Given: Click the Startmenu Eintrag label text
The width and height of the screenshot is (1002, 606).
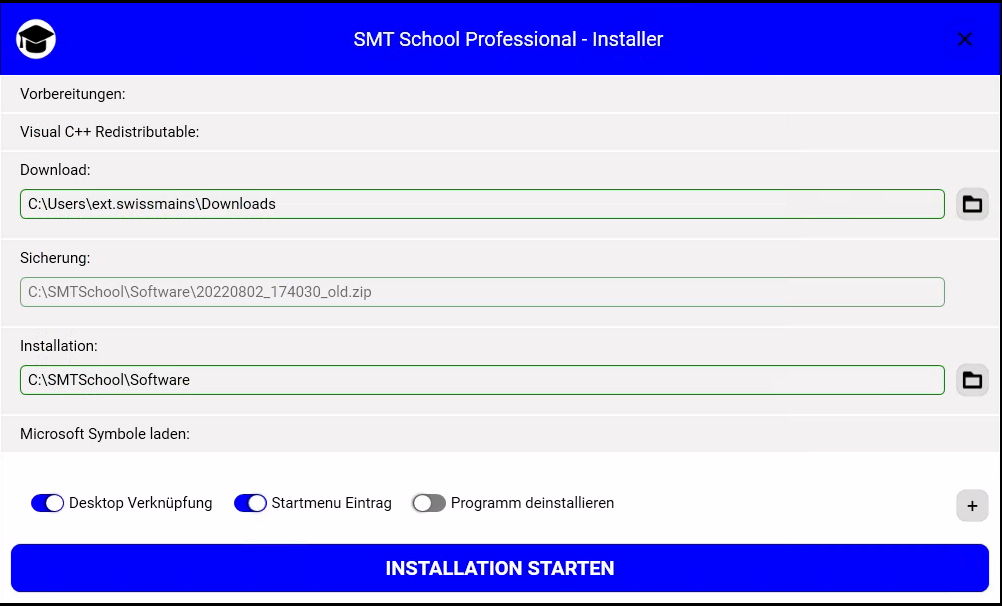Looking at the screenshot, I should point(331,503).
